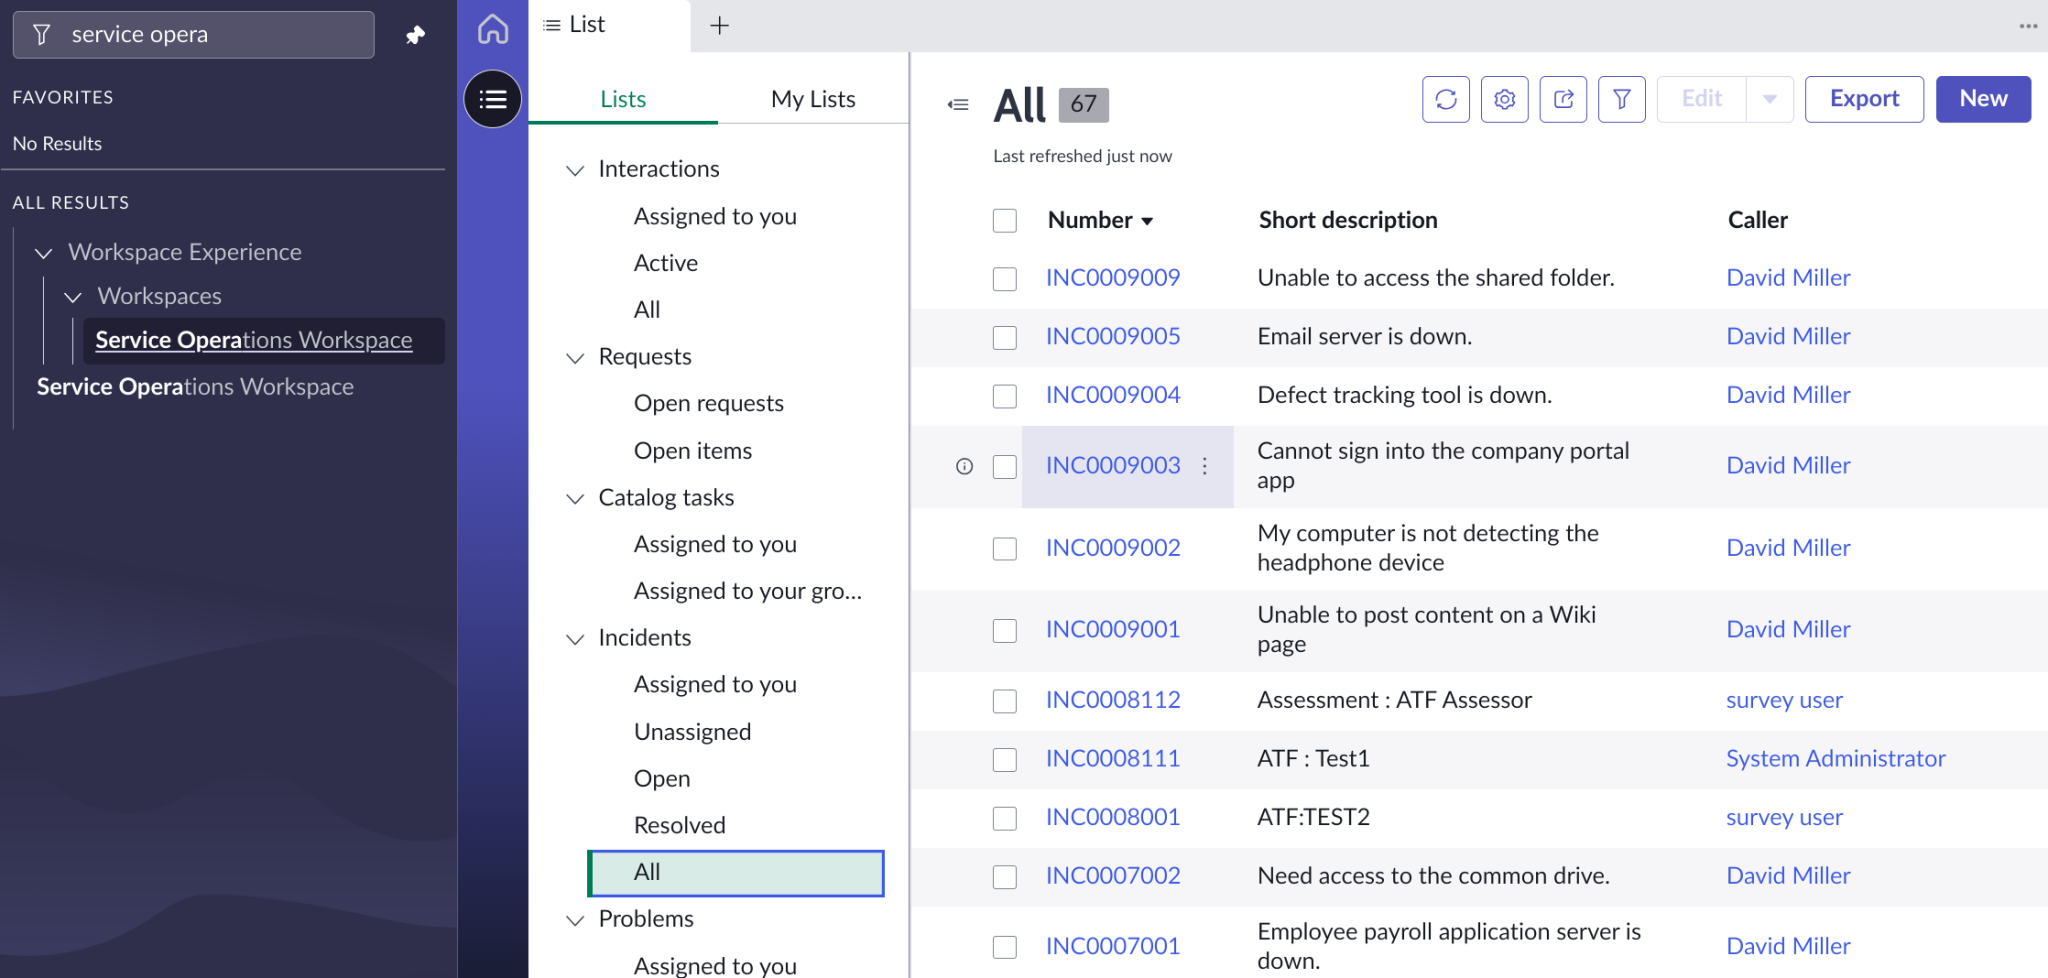The height and width of the screenshot is (978, 2048).
Task: Select all rows with the header checkbox
Action: click(x=1004, y=220)
